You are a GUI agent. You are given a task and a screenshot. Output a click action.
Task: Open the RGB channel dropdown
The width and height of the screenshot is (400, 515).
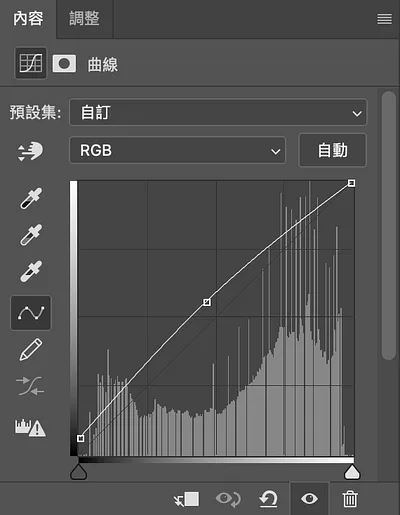click(177, 150)
